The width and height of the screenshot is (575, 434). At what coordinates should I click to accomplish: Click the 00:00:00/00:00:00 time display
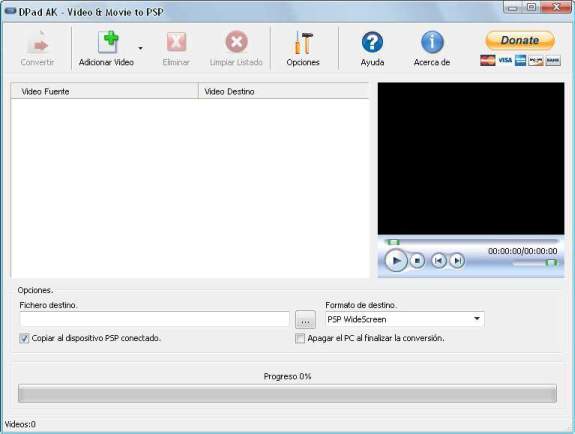tap(523, 251)
